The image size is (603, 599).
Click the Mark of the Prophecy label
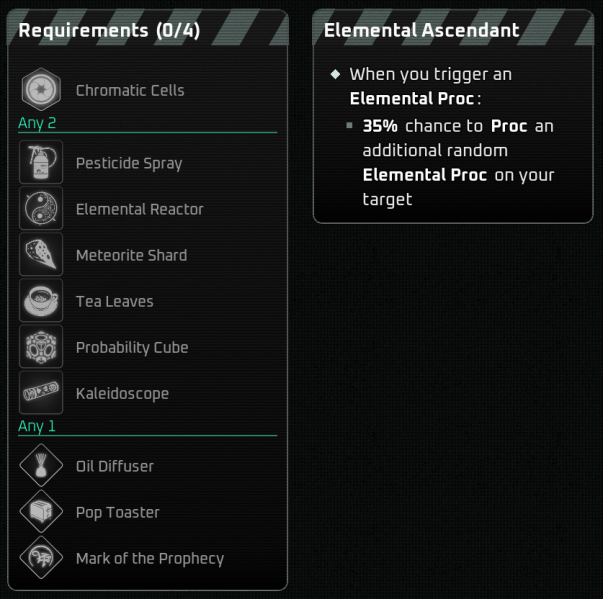coord(149,558)
